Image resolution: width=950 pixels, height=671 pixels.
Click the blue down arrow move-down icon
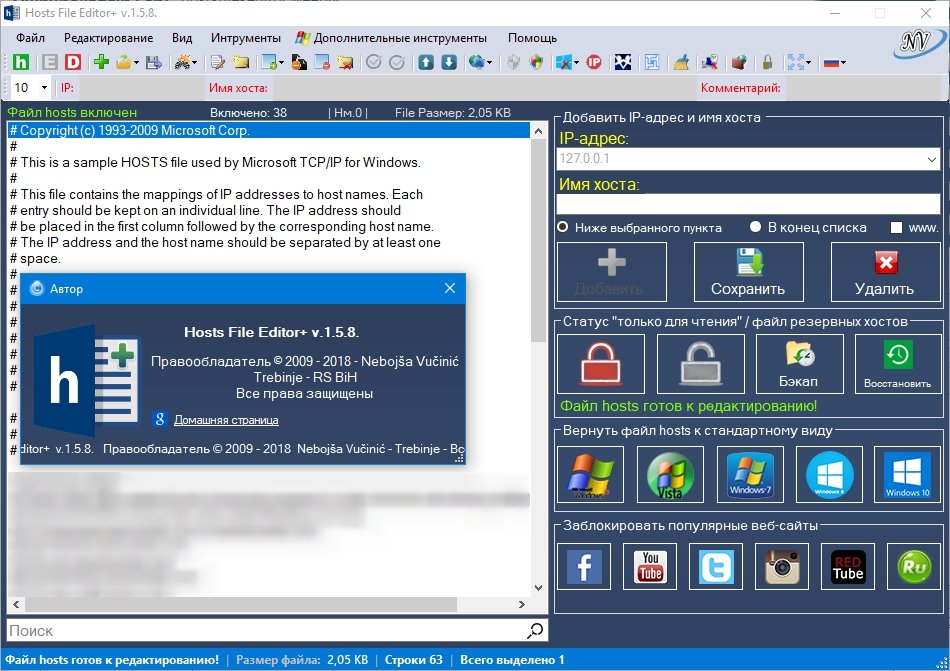pos(449,62)
